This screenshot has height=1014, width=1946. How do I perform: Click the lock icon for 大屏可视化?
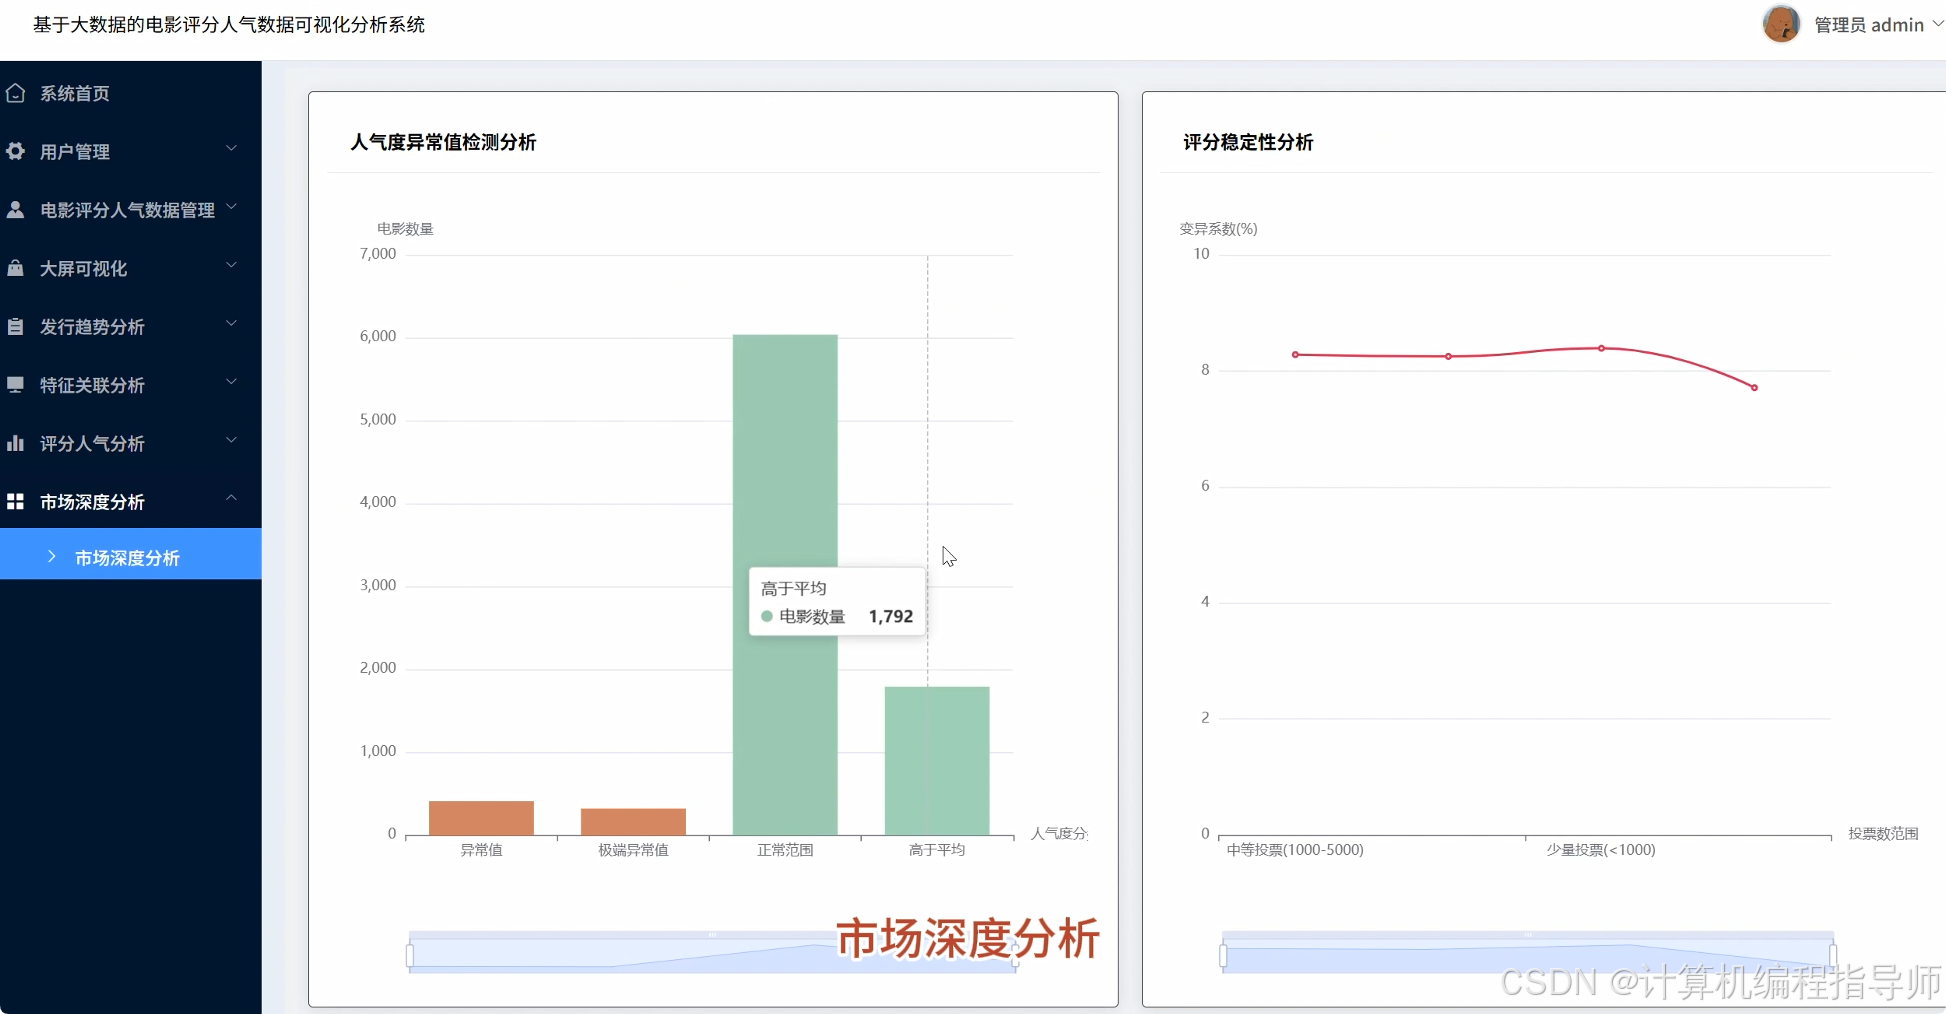click(15, 267)
